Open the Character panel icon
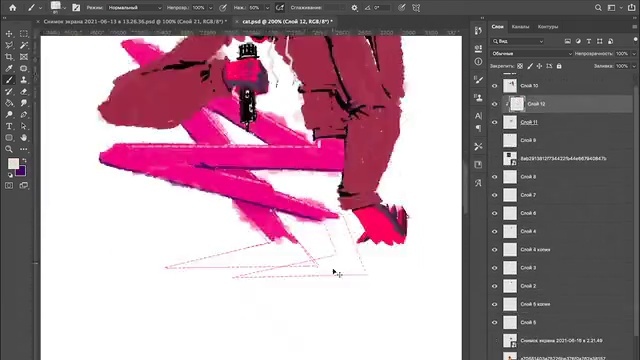The height and width of the screenshot is (360, 640). point(478,116)
